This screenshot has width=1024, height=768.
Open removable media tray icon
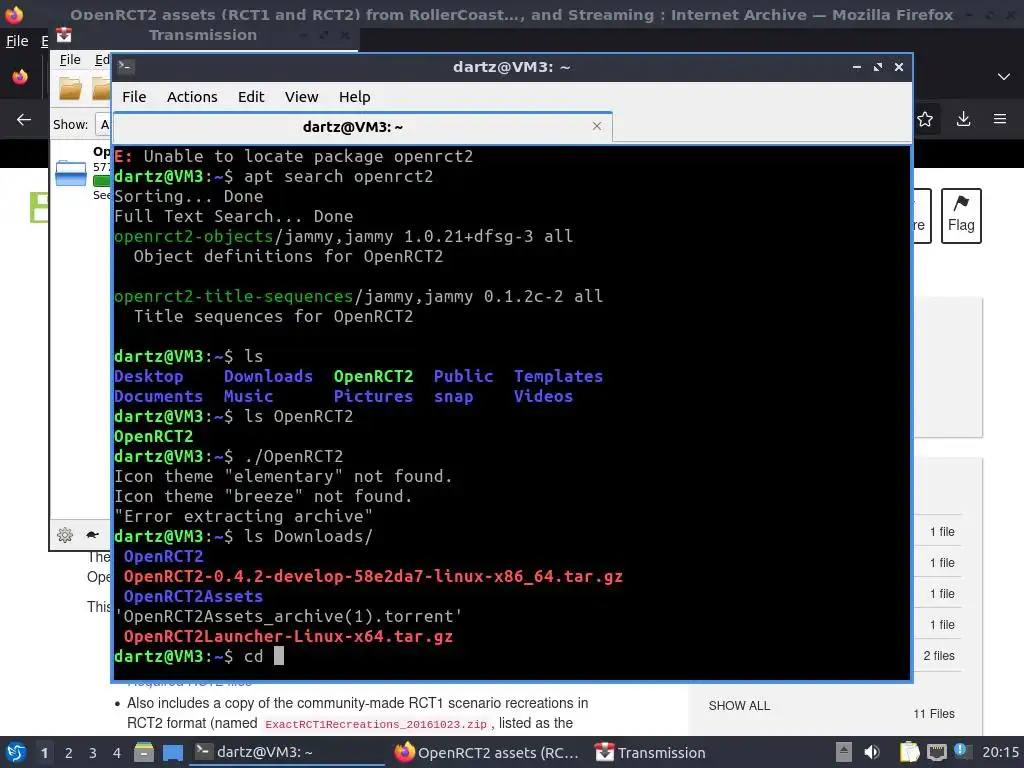844,752
